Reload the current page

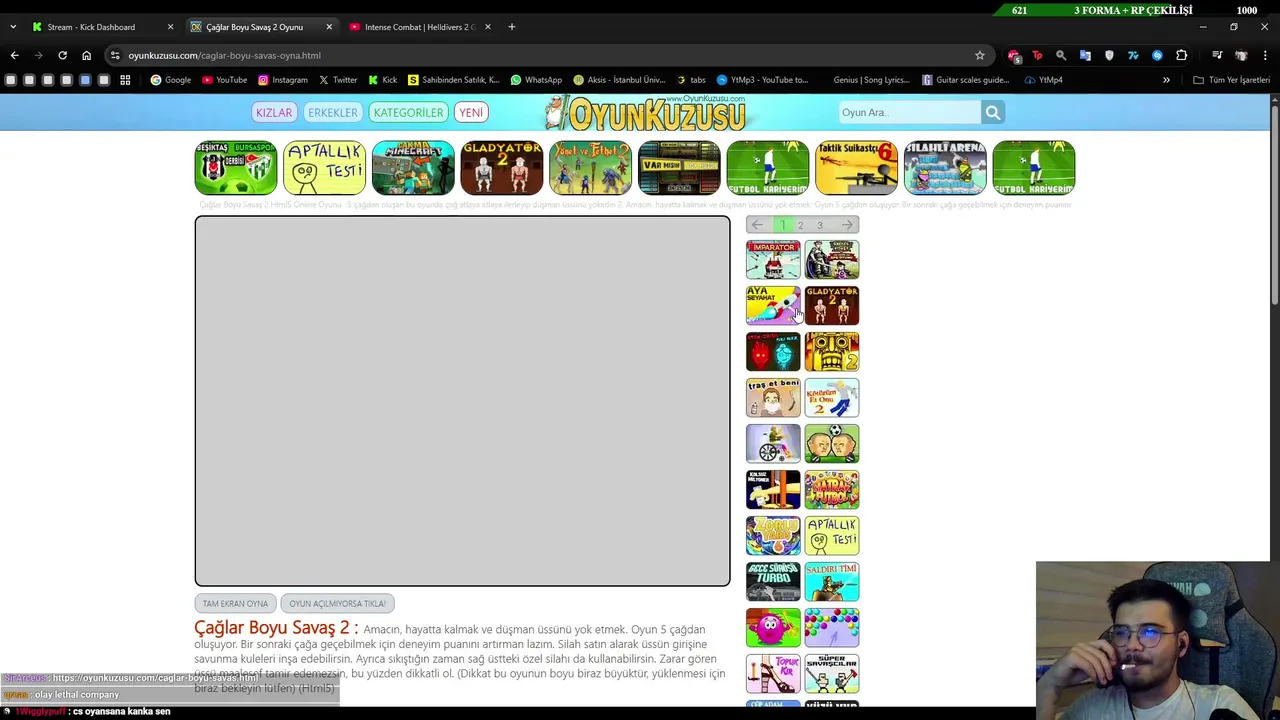click(62, 55)
